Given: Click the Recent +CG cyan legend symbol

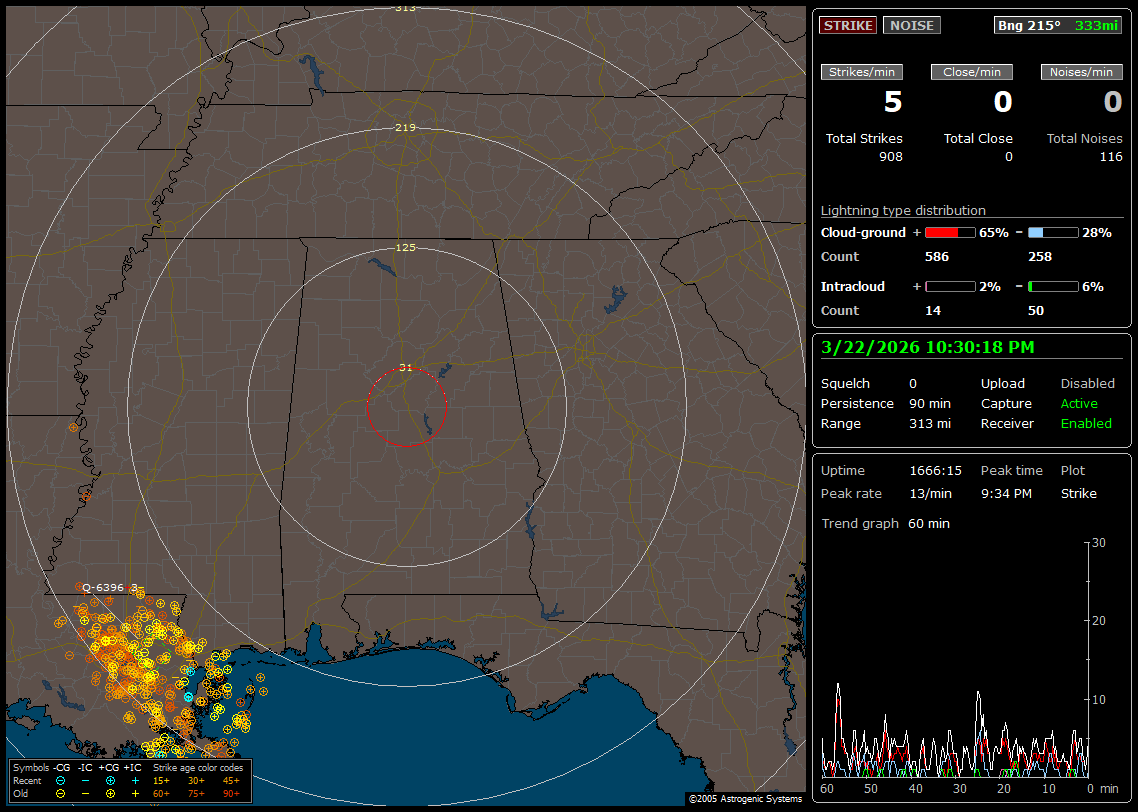Looking at the screenshot, I should pyautogui.click(x=110, y=780).
